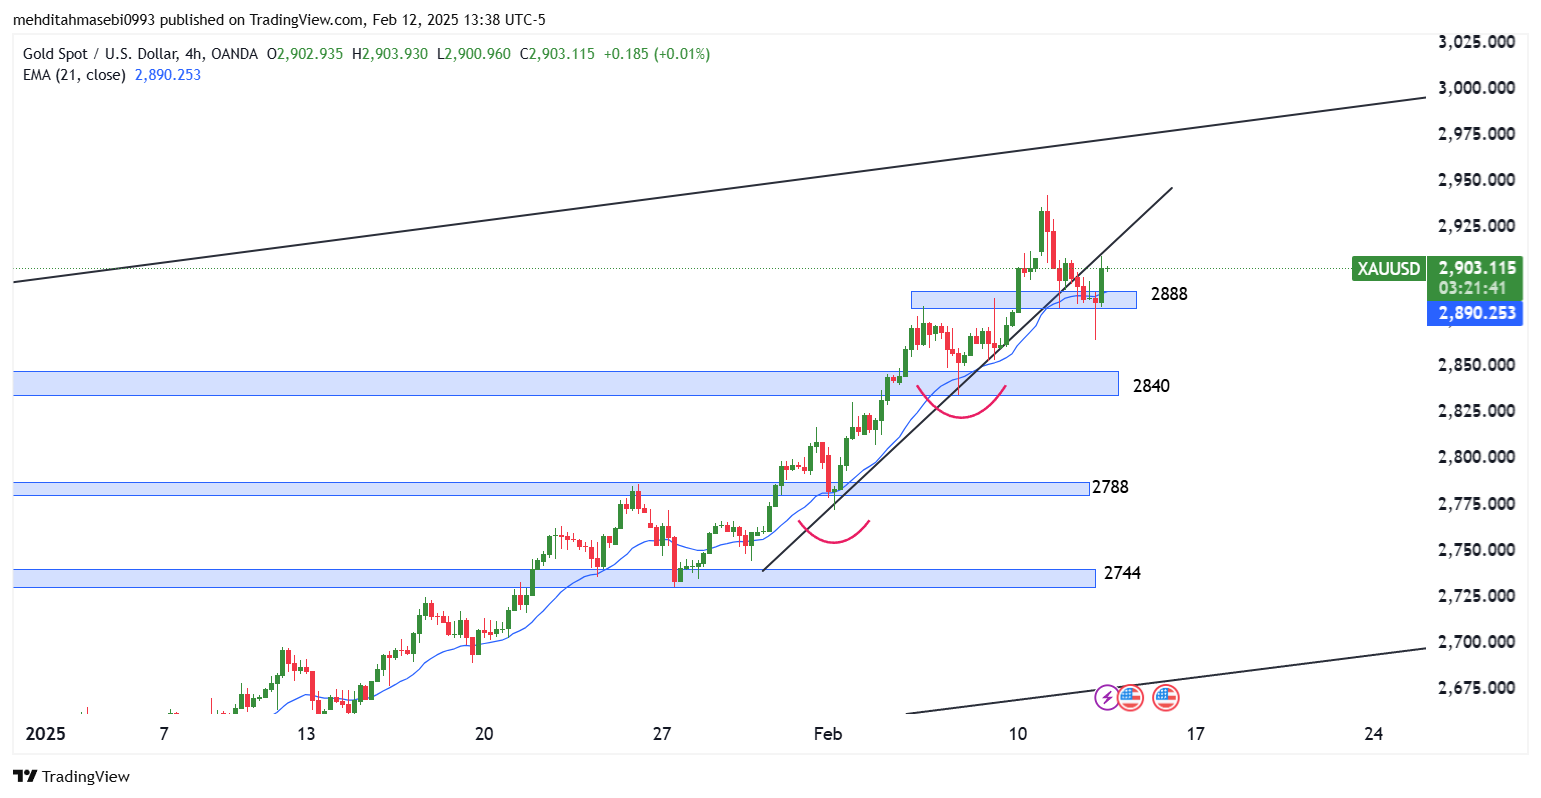This screenshot has width=1541, height=798.
Task: Click the 3,000.000 price axis label
Action: (x=1476, y=88)
